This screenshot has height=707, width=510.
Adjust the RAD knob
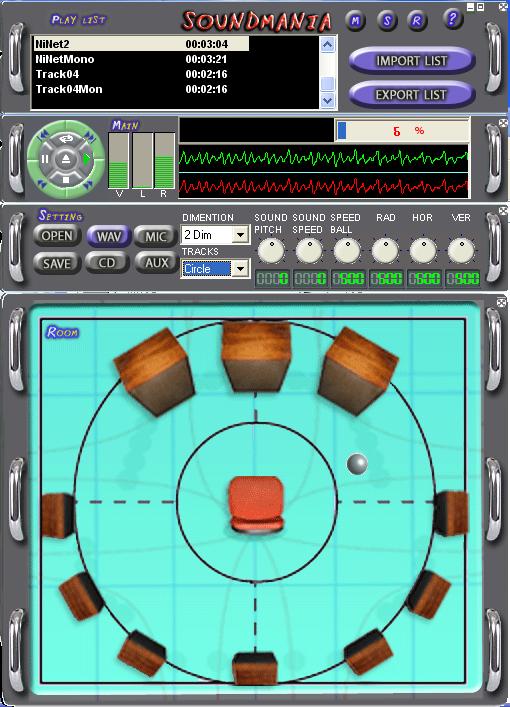pyautogui.click(x=385, y=250)
